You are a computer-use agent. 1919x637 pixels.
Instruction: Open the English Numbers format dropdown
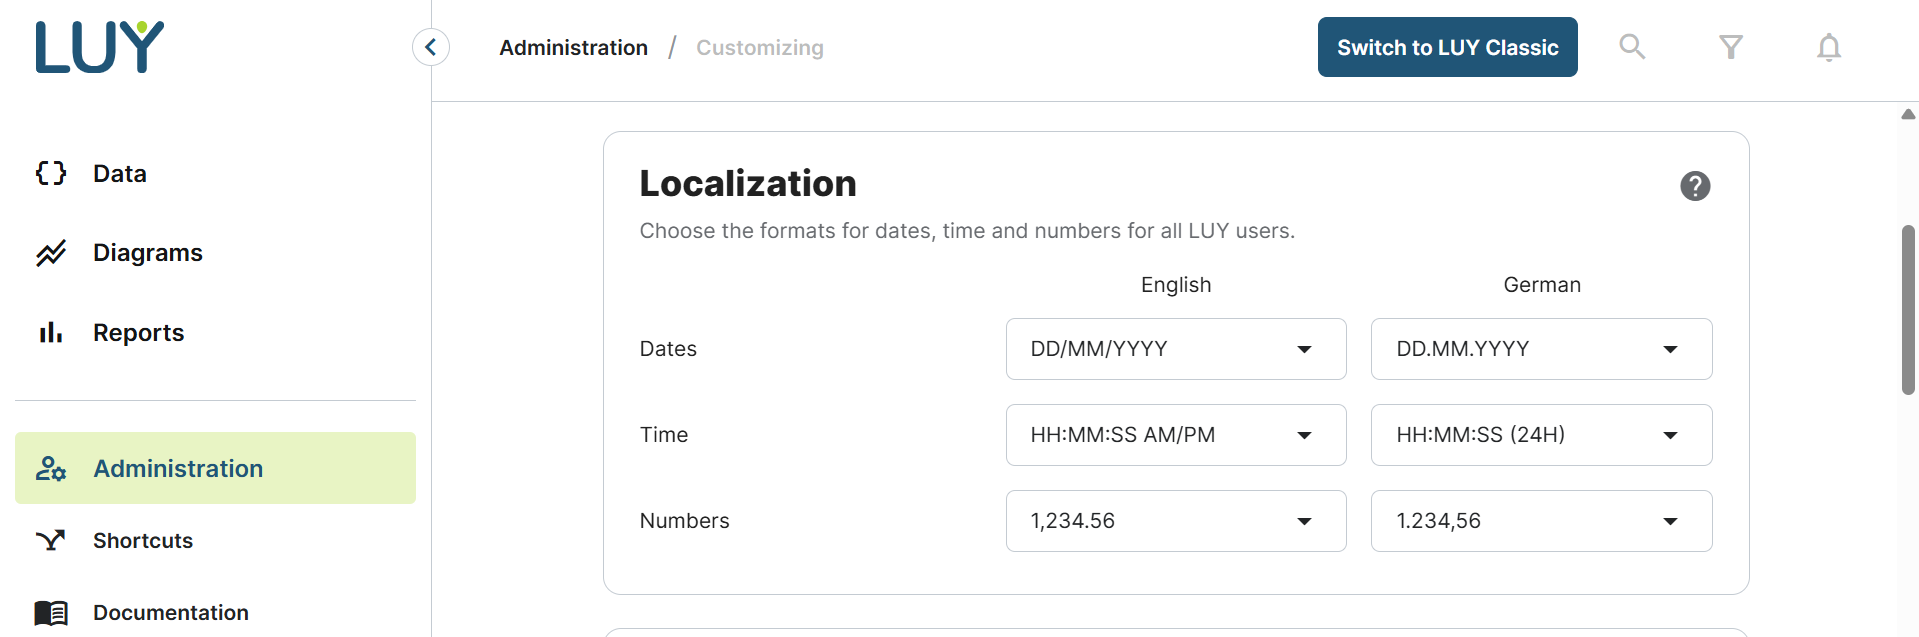coord(1175,521)
